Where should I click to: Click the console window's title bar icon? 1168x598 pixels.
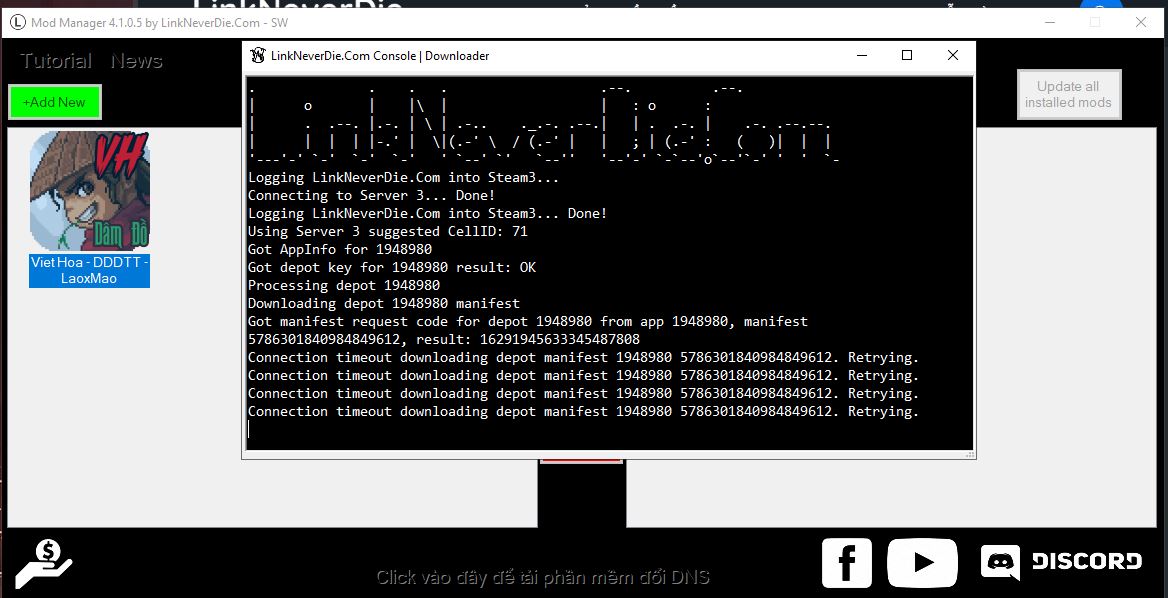258,56
